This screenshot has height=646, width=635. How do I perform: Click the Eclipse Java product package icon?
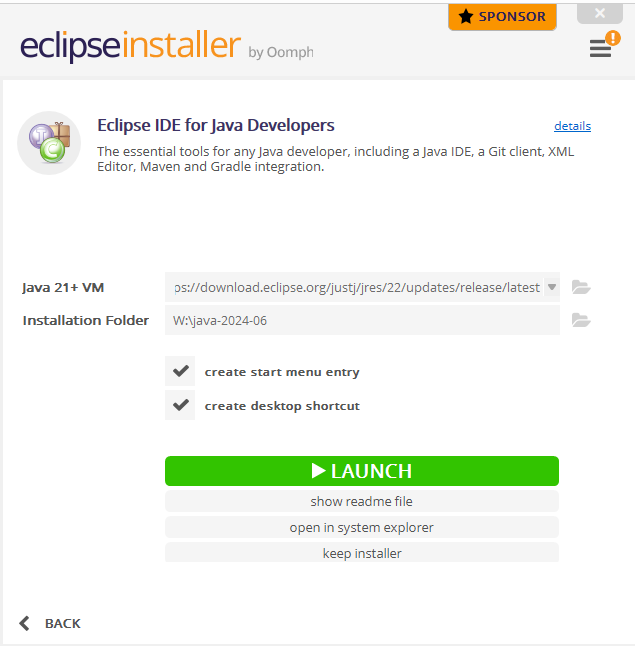click(x=49, y=143)
